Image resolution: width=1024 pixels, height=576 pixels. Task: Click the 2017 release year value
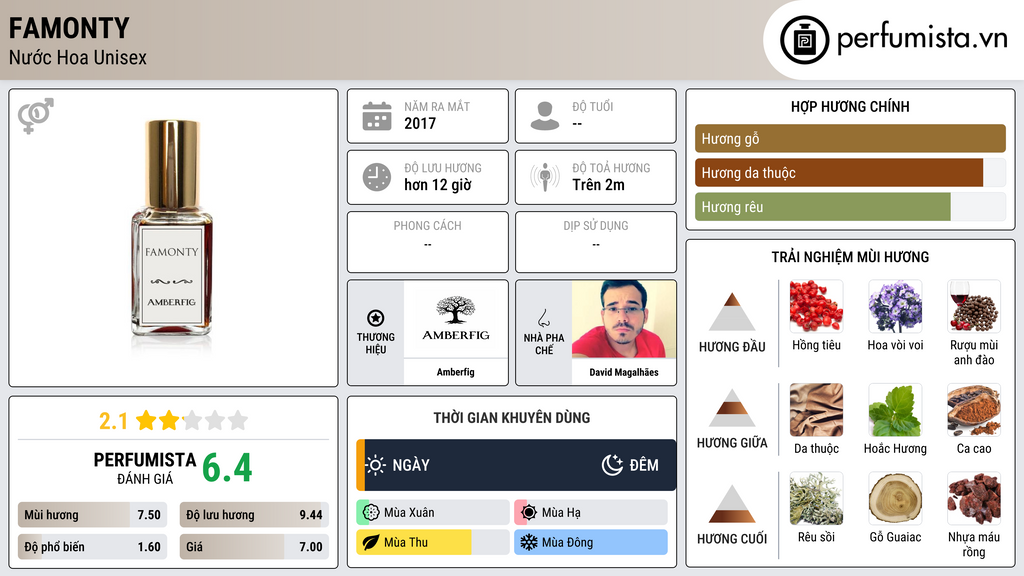click(420, 123)
